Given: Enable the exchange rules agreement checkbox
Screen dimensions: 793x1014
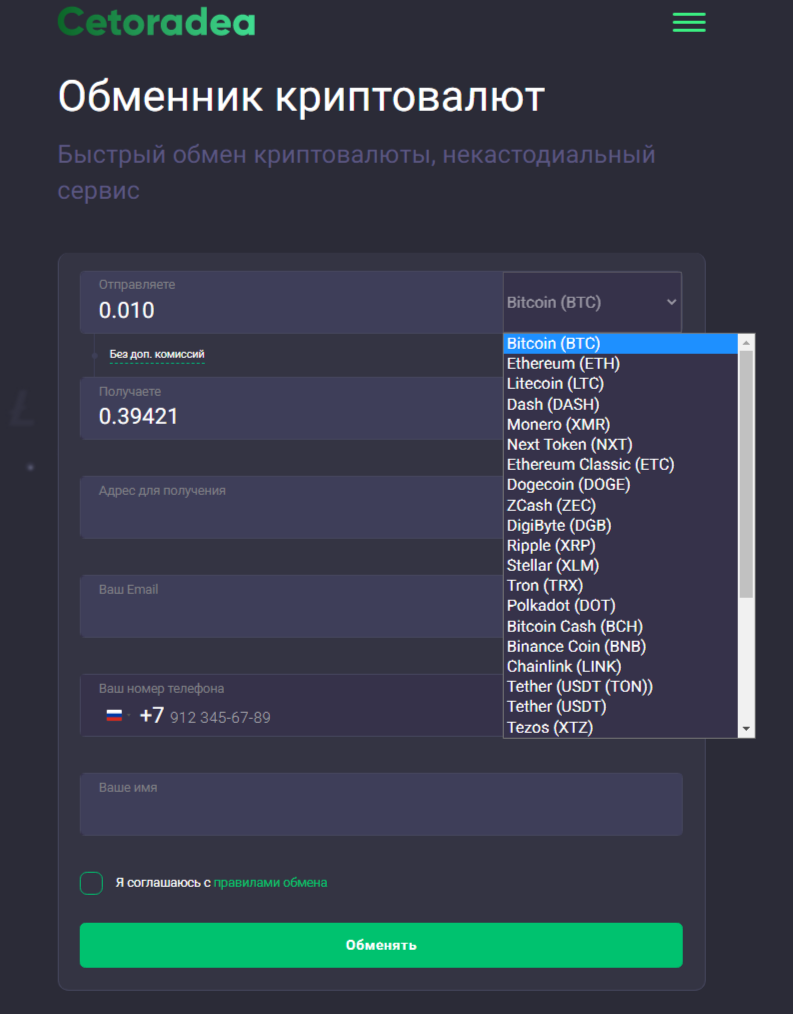Looking at the screenshot, I should pyautogui.click(x=90, y=883).
